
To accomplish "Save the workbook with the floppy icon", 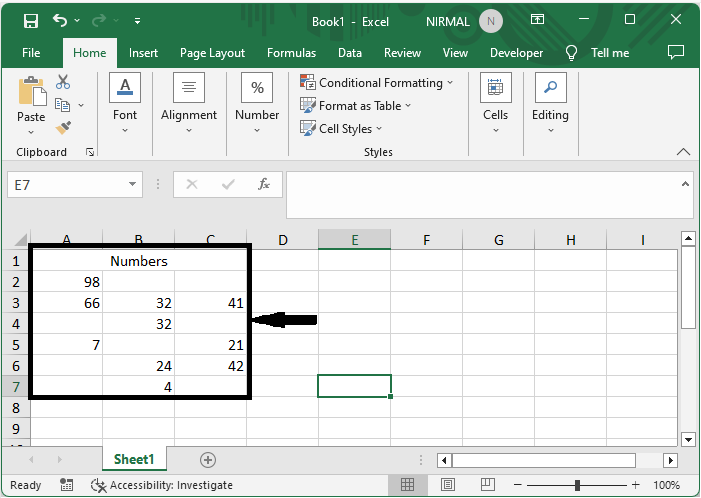I will click(30, 21).
